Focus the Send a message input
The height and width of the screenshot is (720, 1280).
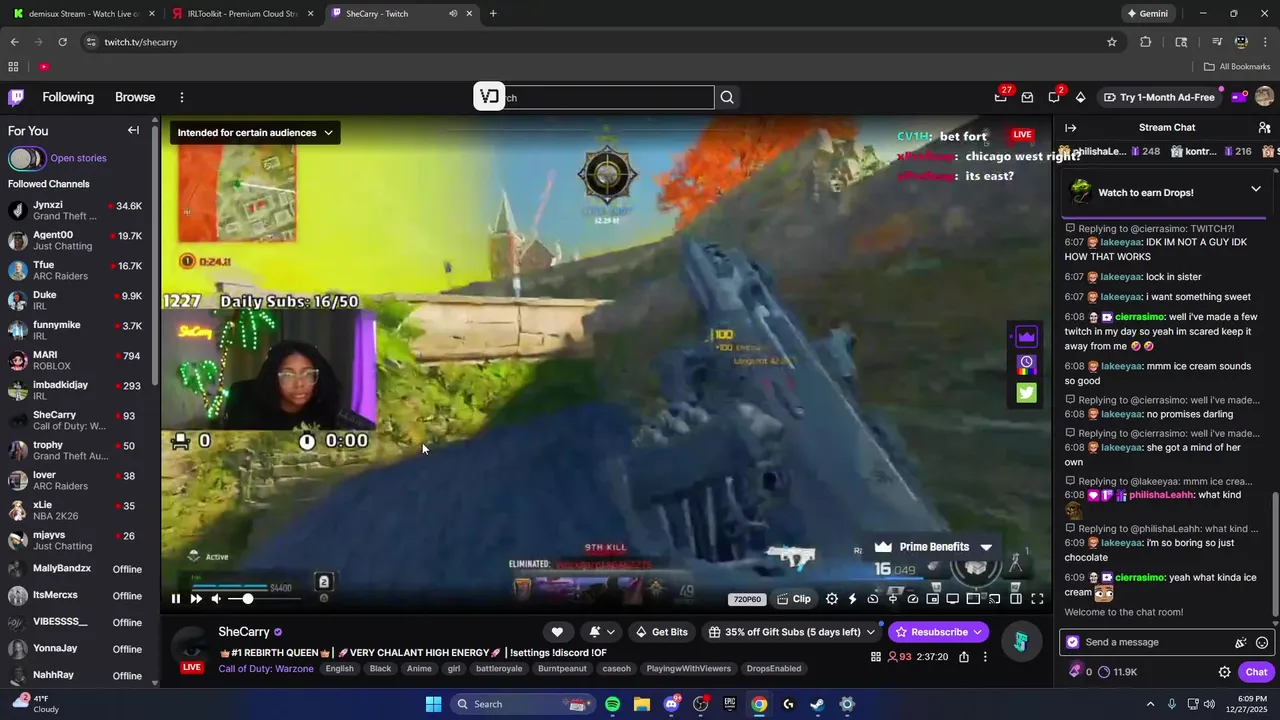pos(1153,642)
